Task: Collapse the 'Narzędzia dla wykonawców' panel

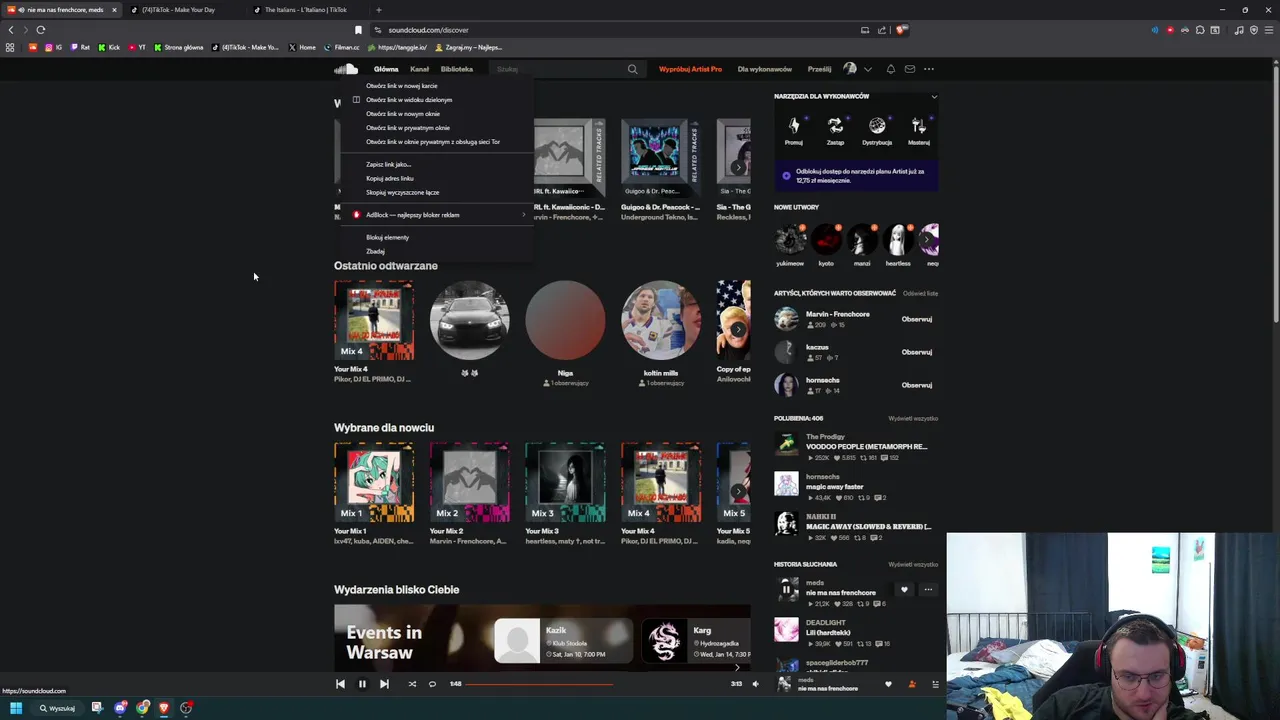Action: [x=934, y=96]
